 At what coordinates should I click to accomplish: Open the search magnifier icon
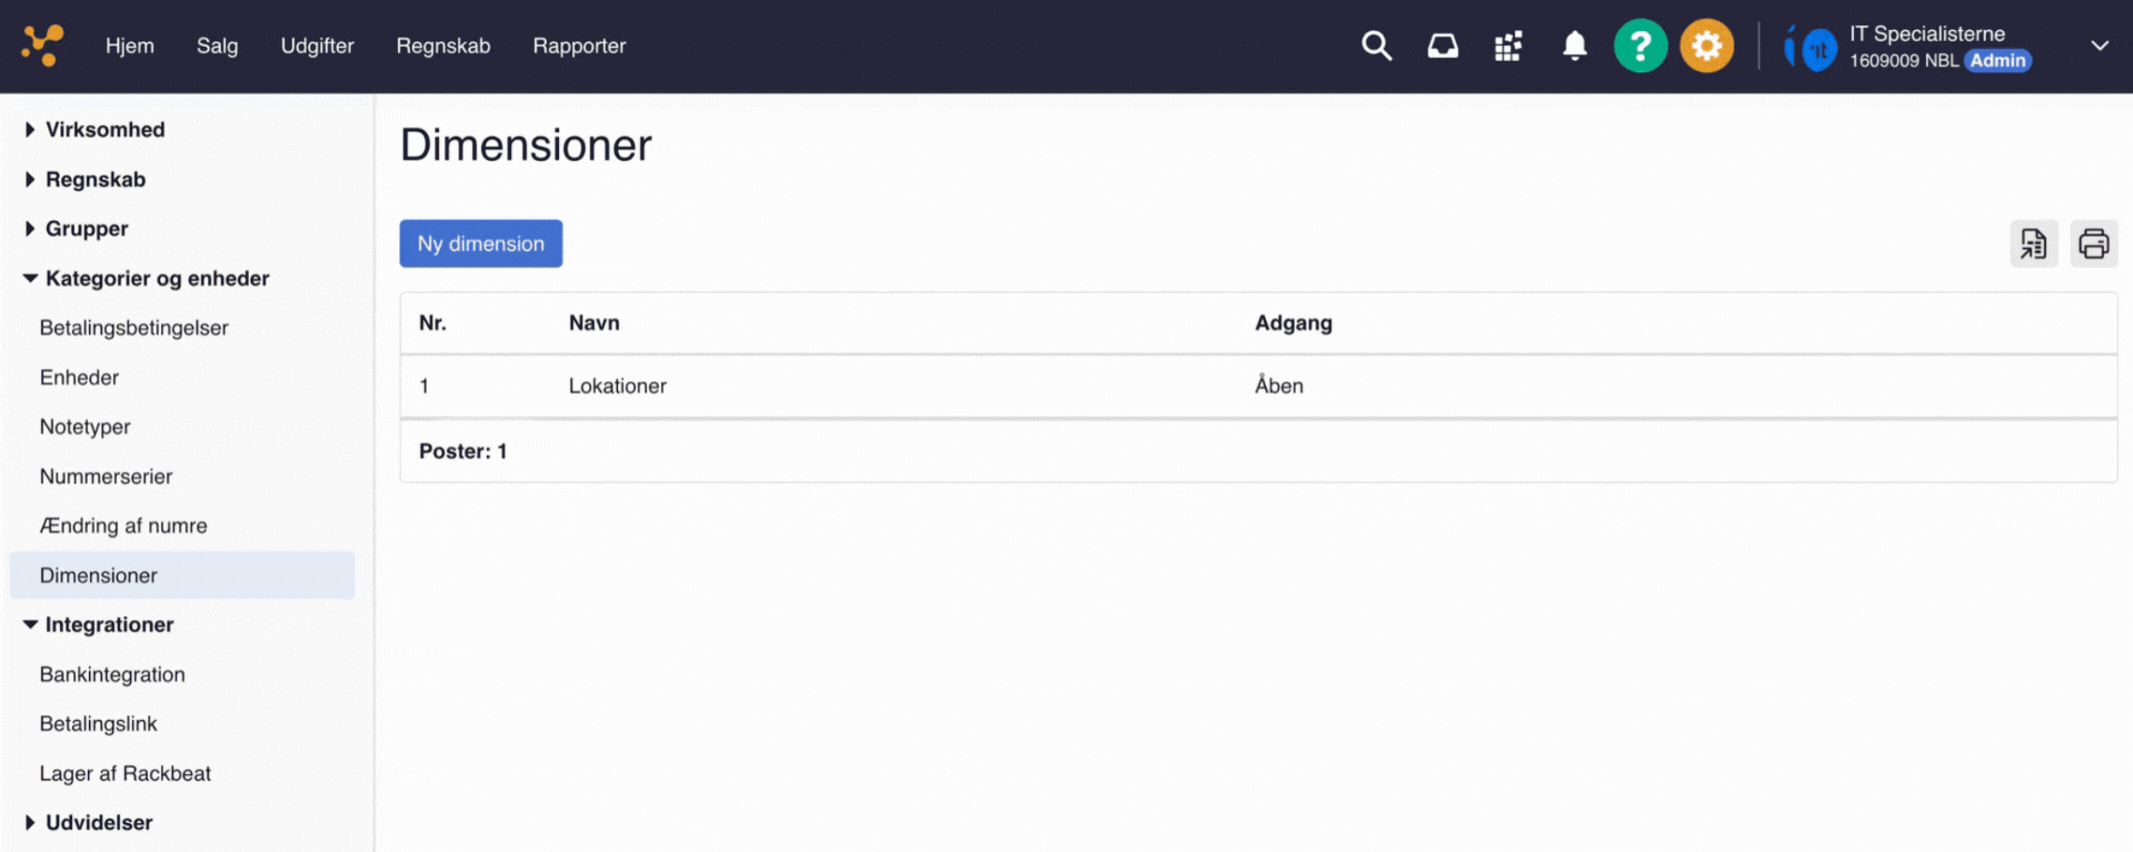(1376, 46)
